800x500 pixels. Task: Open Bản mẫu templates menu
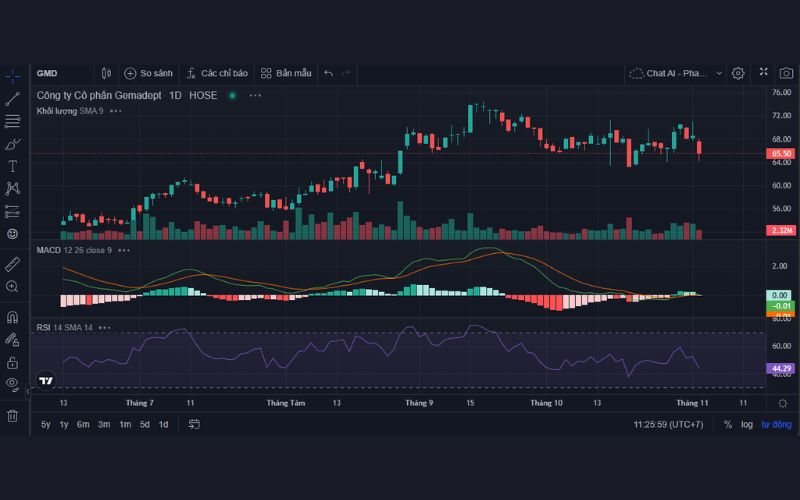click(x=286, y=73)
